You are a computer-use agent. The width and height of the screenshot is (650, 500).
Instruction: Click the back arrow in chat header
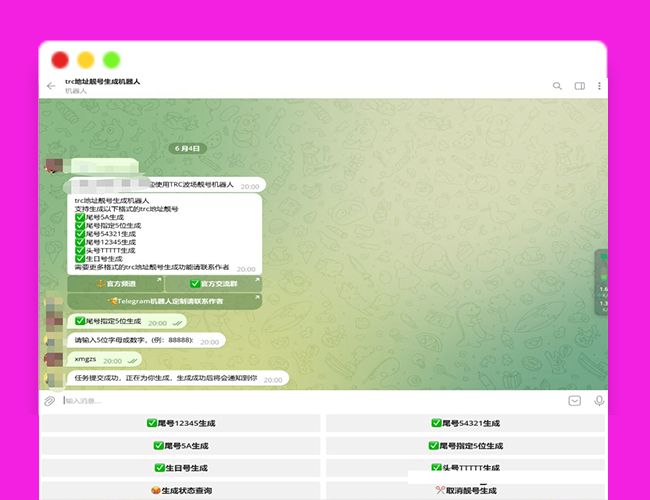(51, 86)
